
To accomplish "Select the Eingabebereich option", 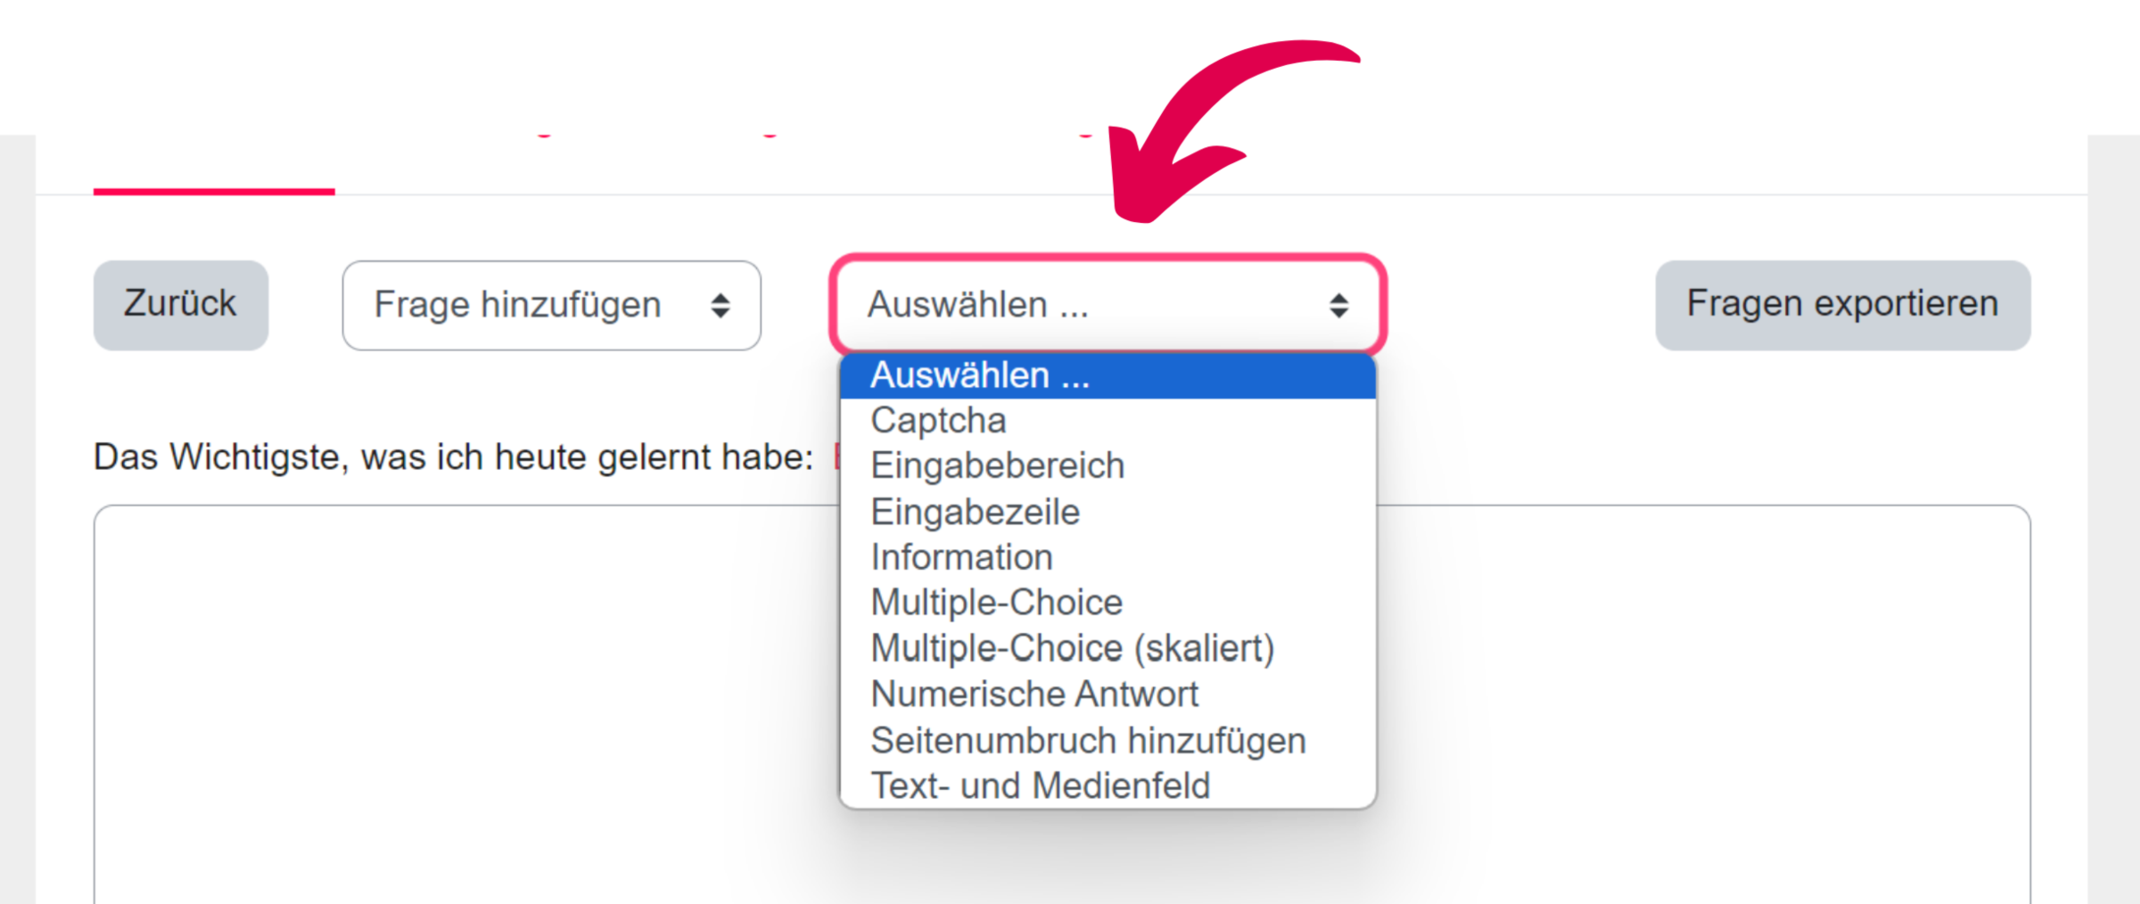I will pyautogui.click(x=998, y=466).
